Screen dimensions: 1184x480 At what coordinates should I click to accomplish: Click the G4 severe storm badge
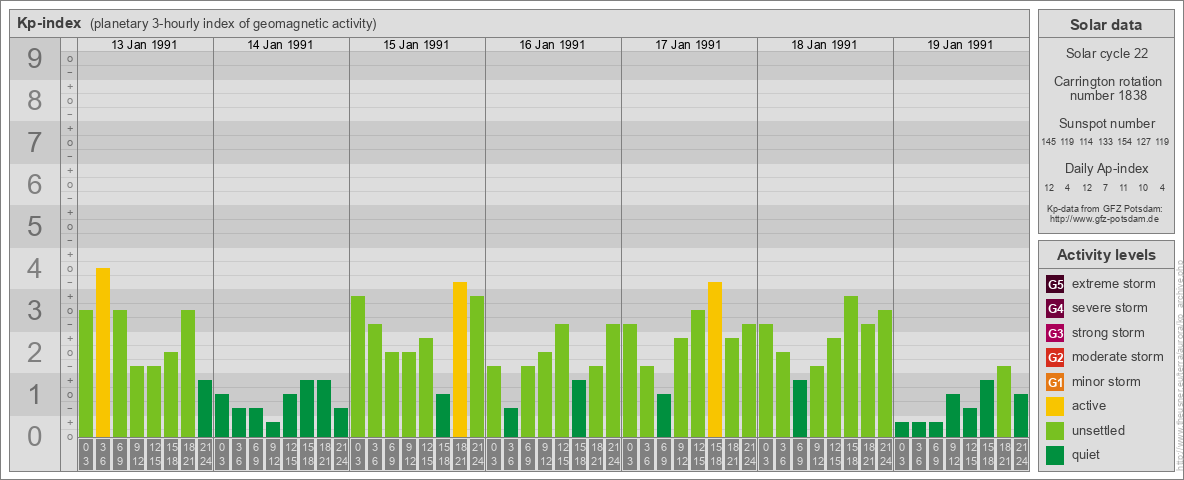click(x=1055, y=309)
